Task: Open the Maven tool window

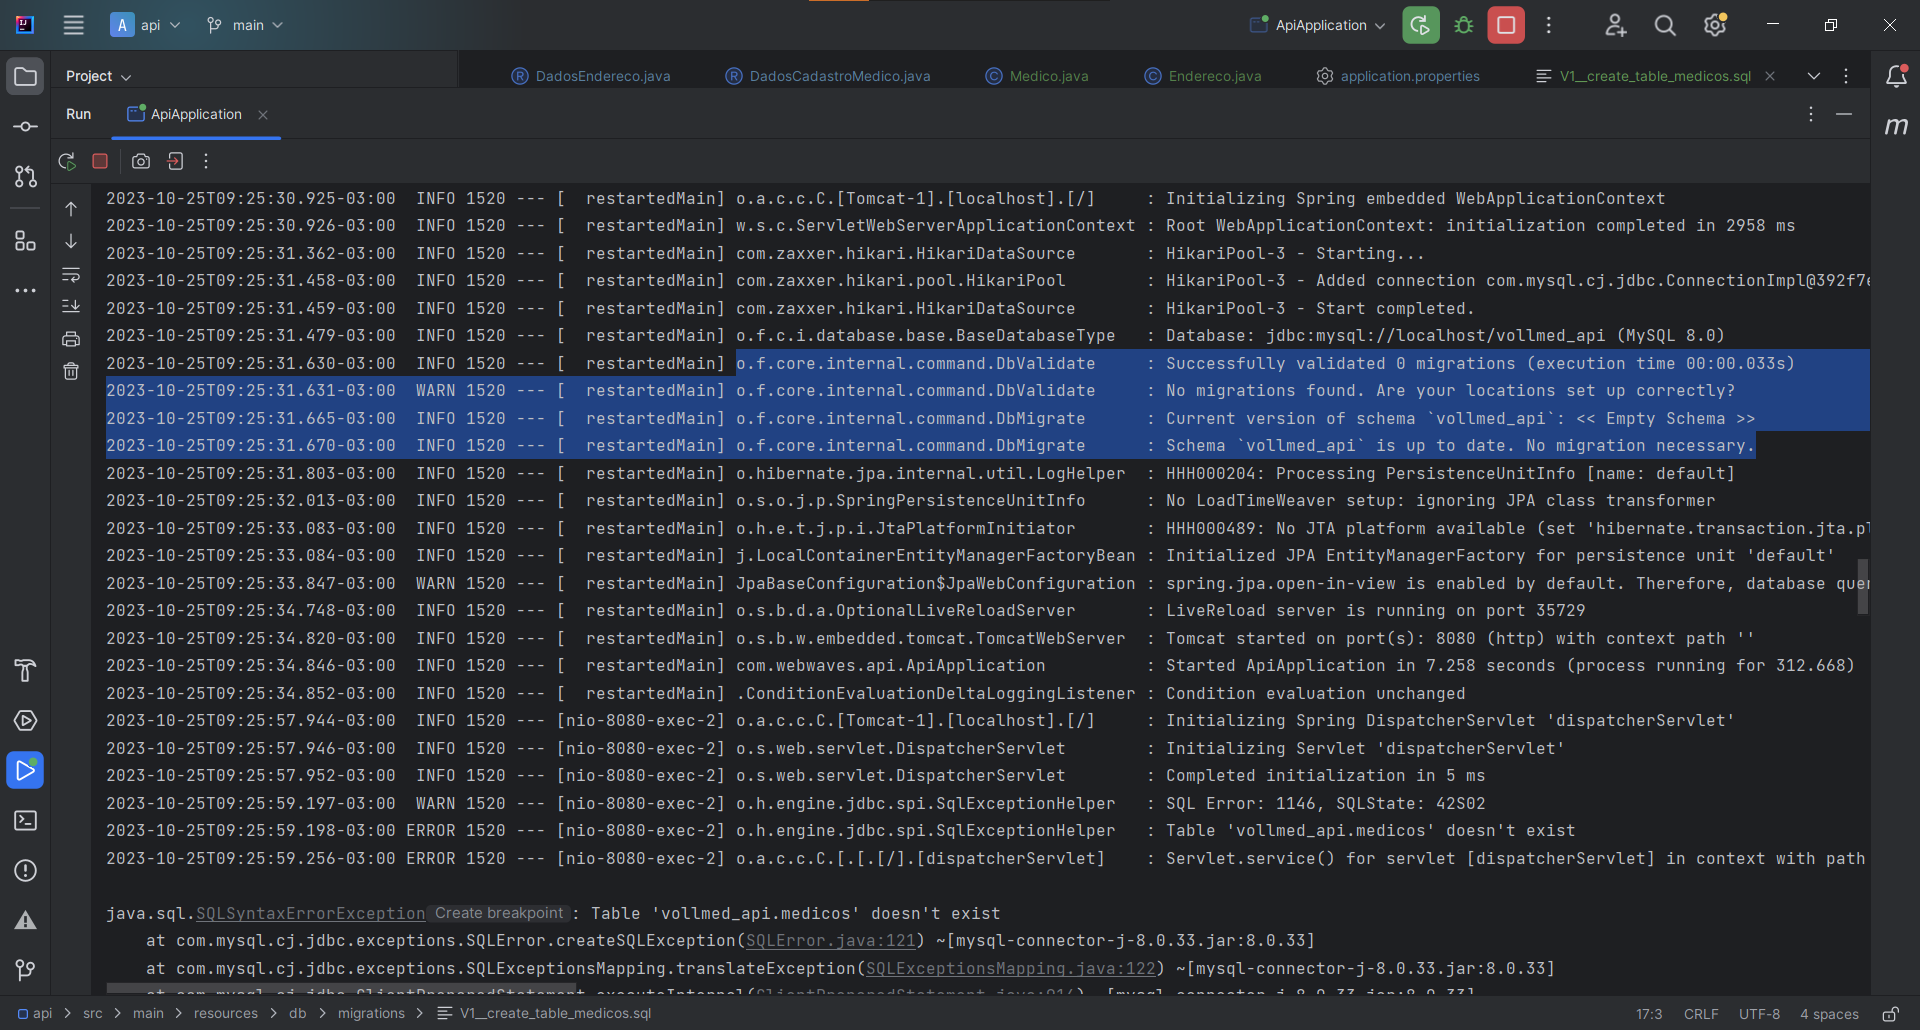Action: pos(1896,126)
